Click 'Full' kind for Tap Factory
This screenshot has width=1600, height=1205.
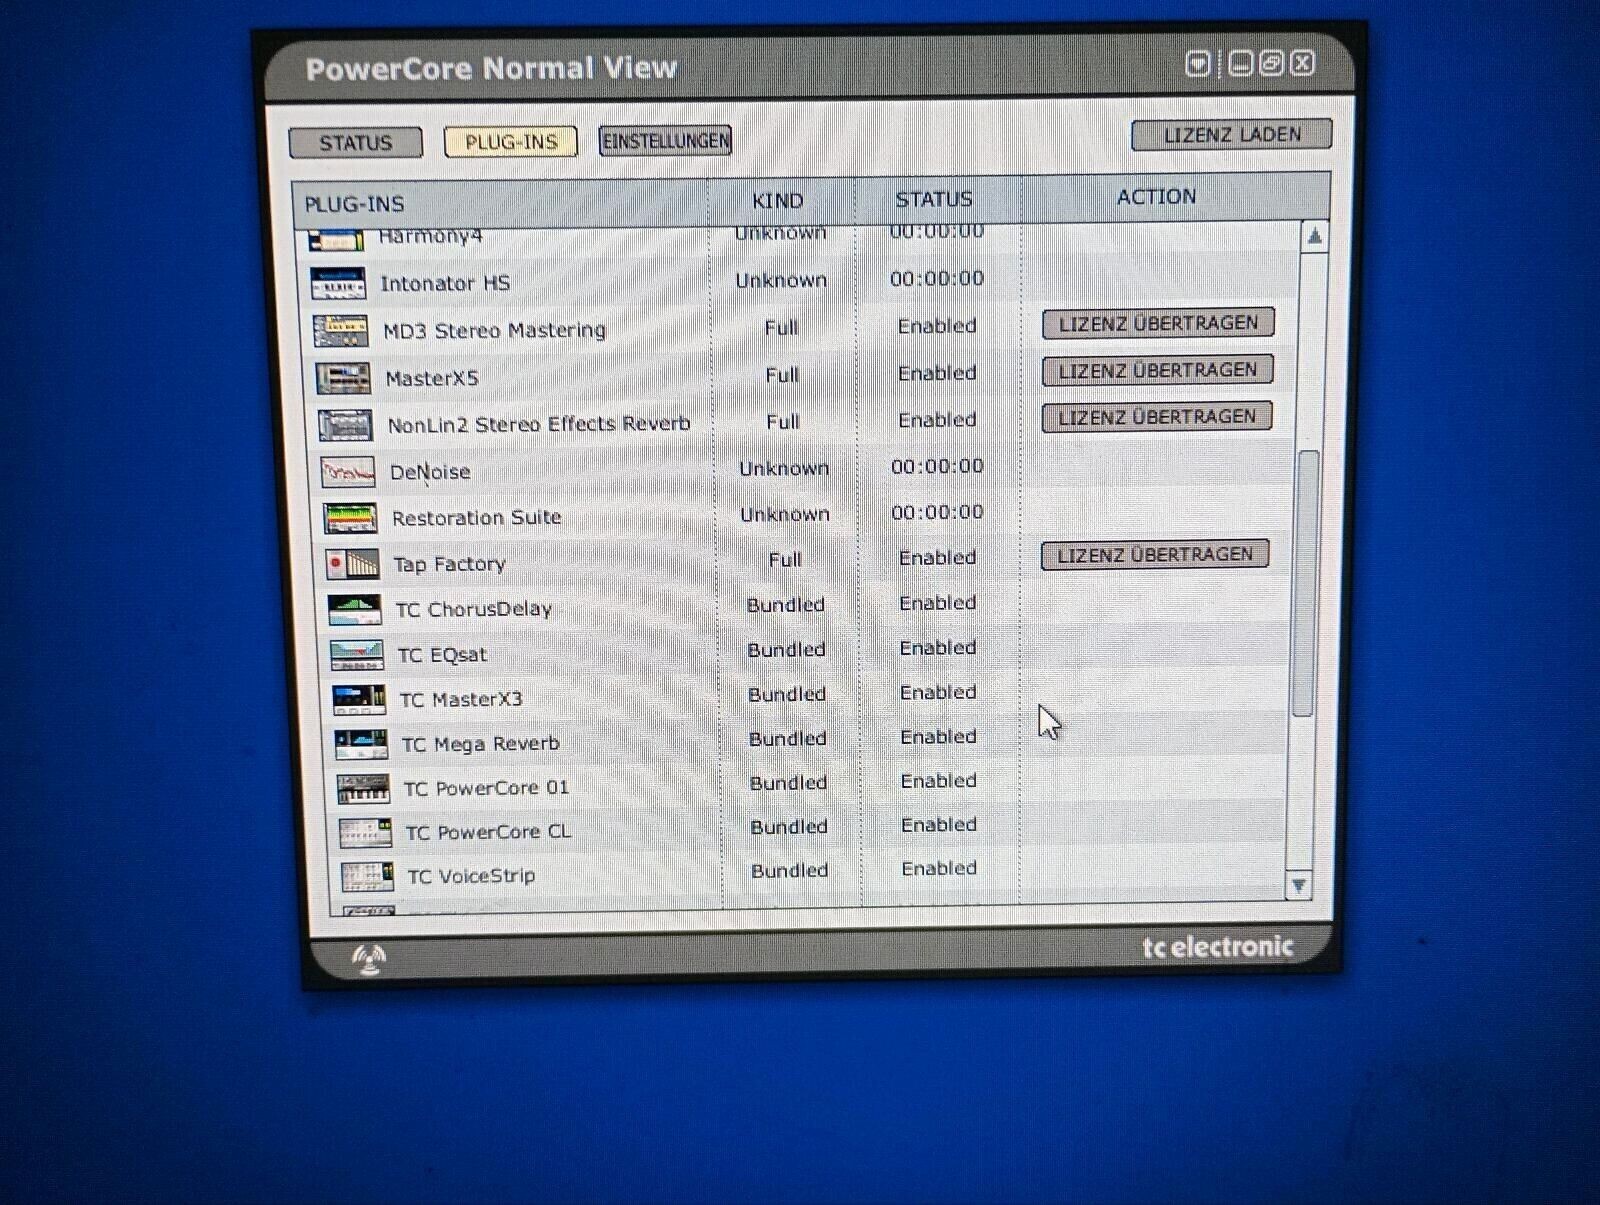point(785,560)
